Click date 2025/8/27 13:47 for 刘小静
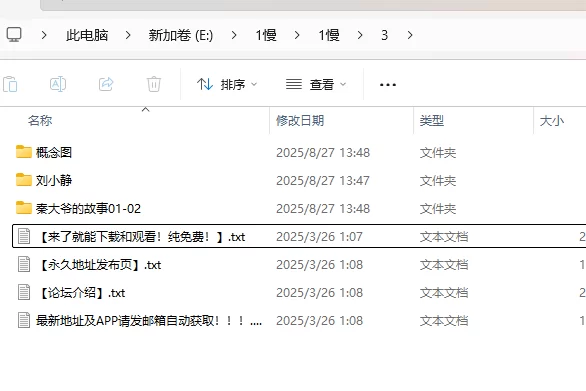 (x=323, y=181)
